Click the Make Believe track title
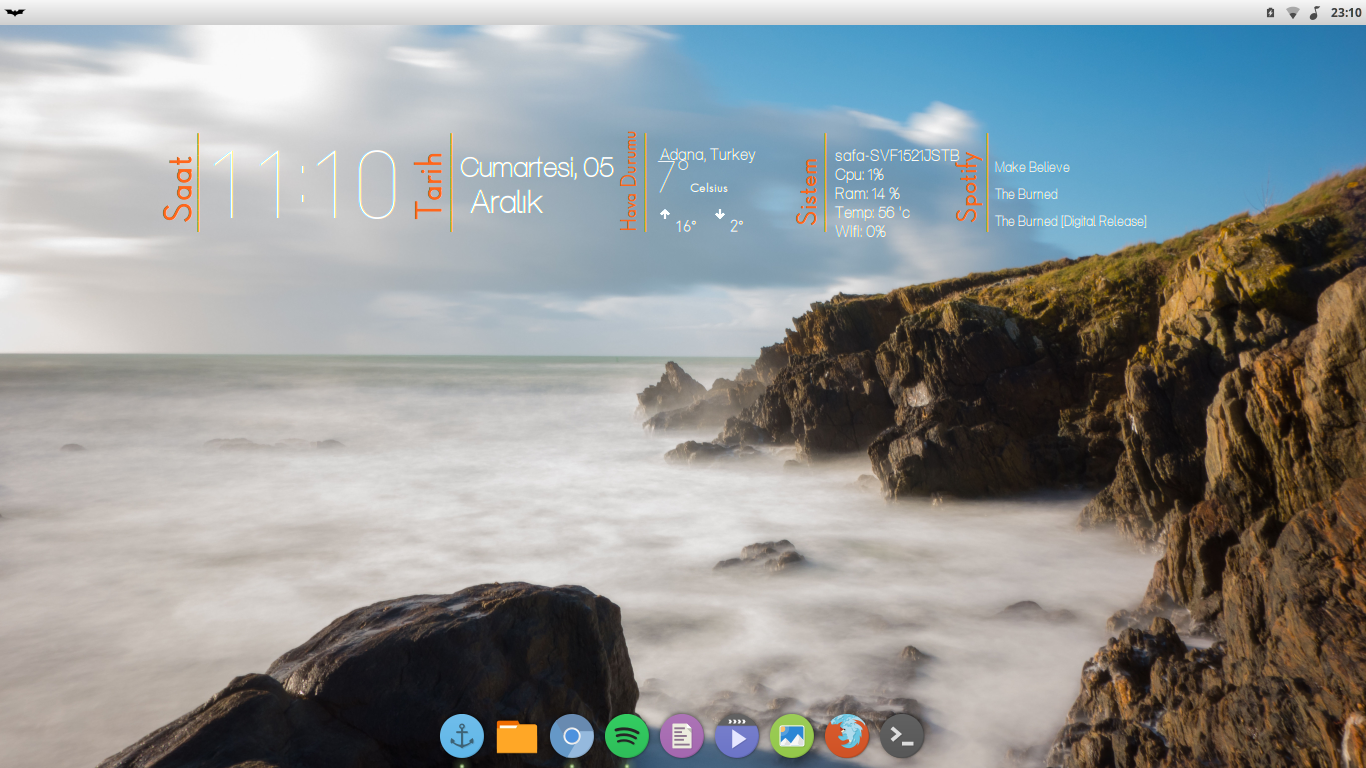 click(1032, 167)
